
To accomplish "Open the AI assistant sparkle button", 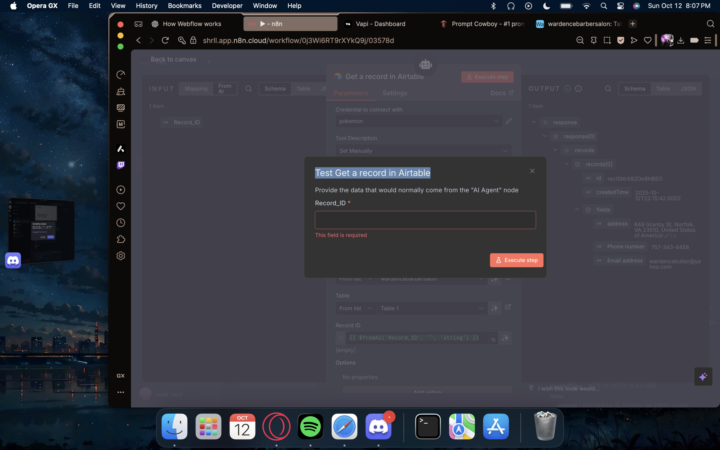I will click(x=703, y=377).
